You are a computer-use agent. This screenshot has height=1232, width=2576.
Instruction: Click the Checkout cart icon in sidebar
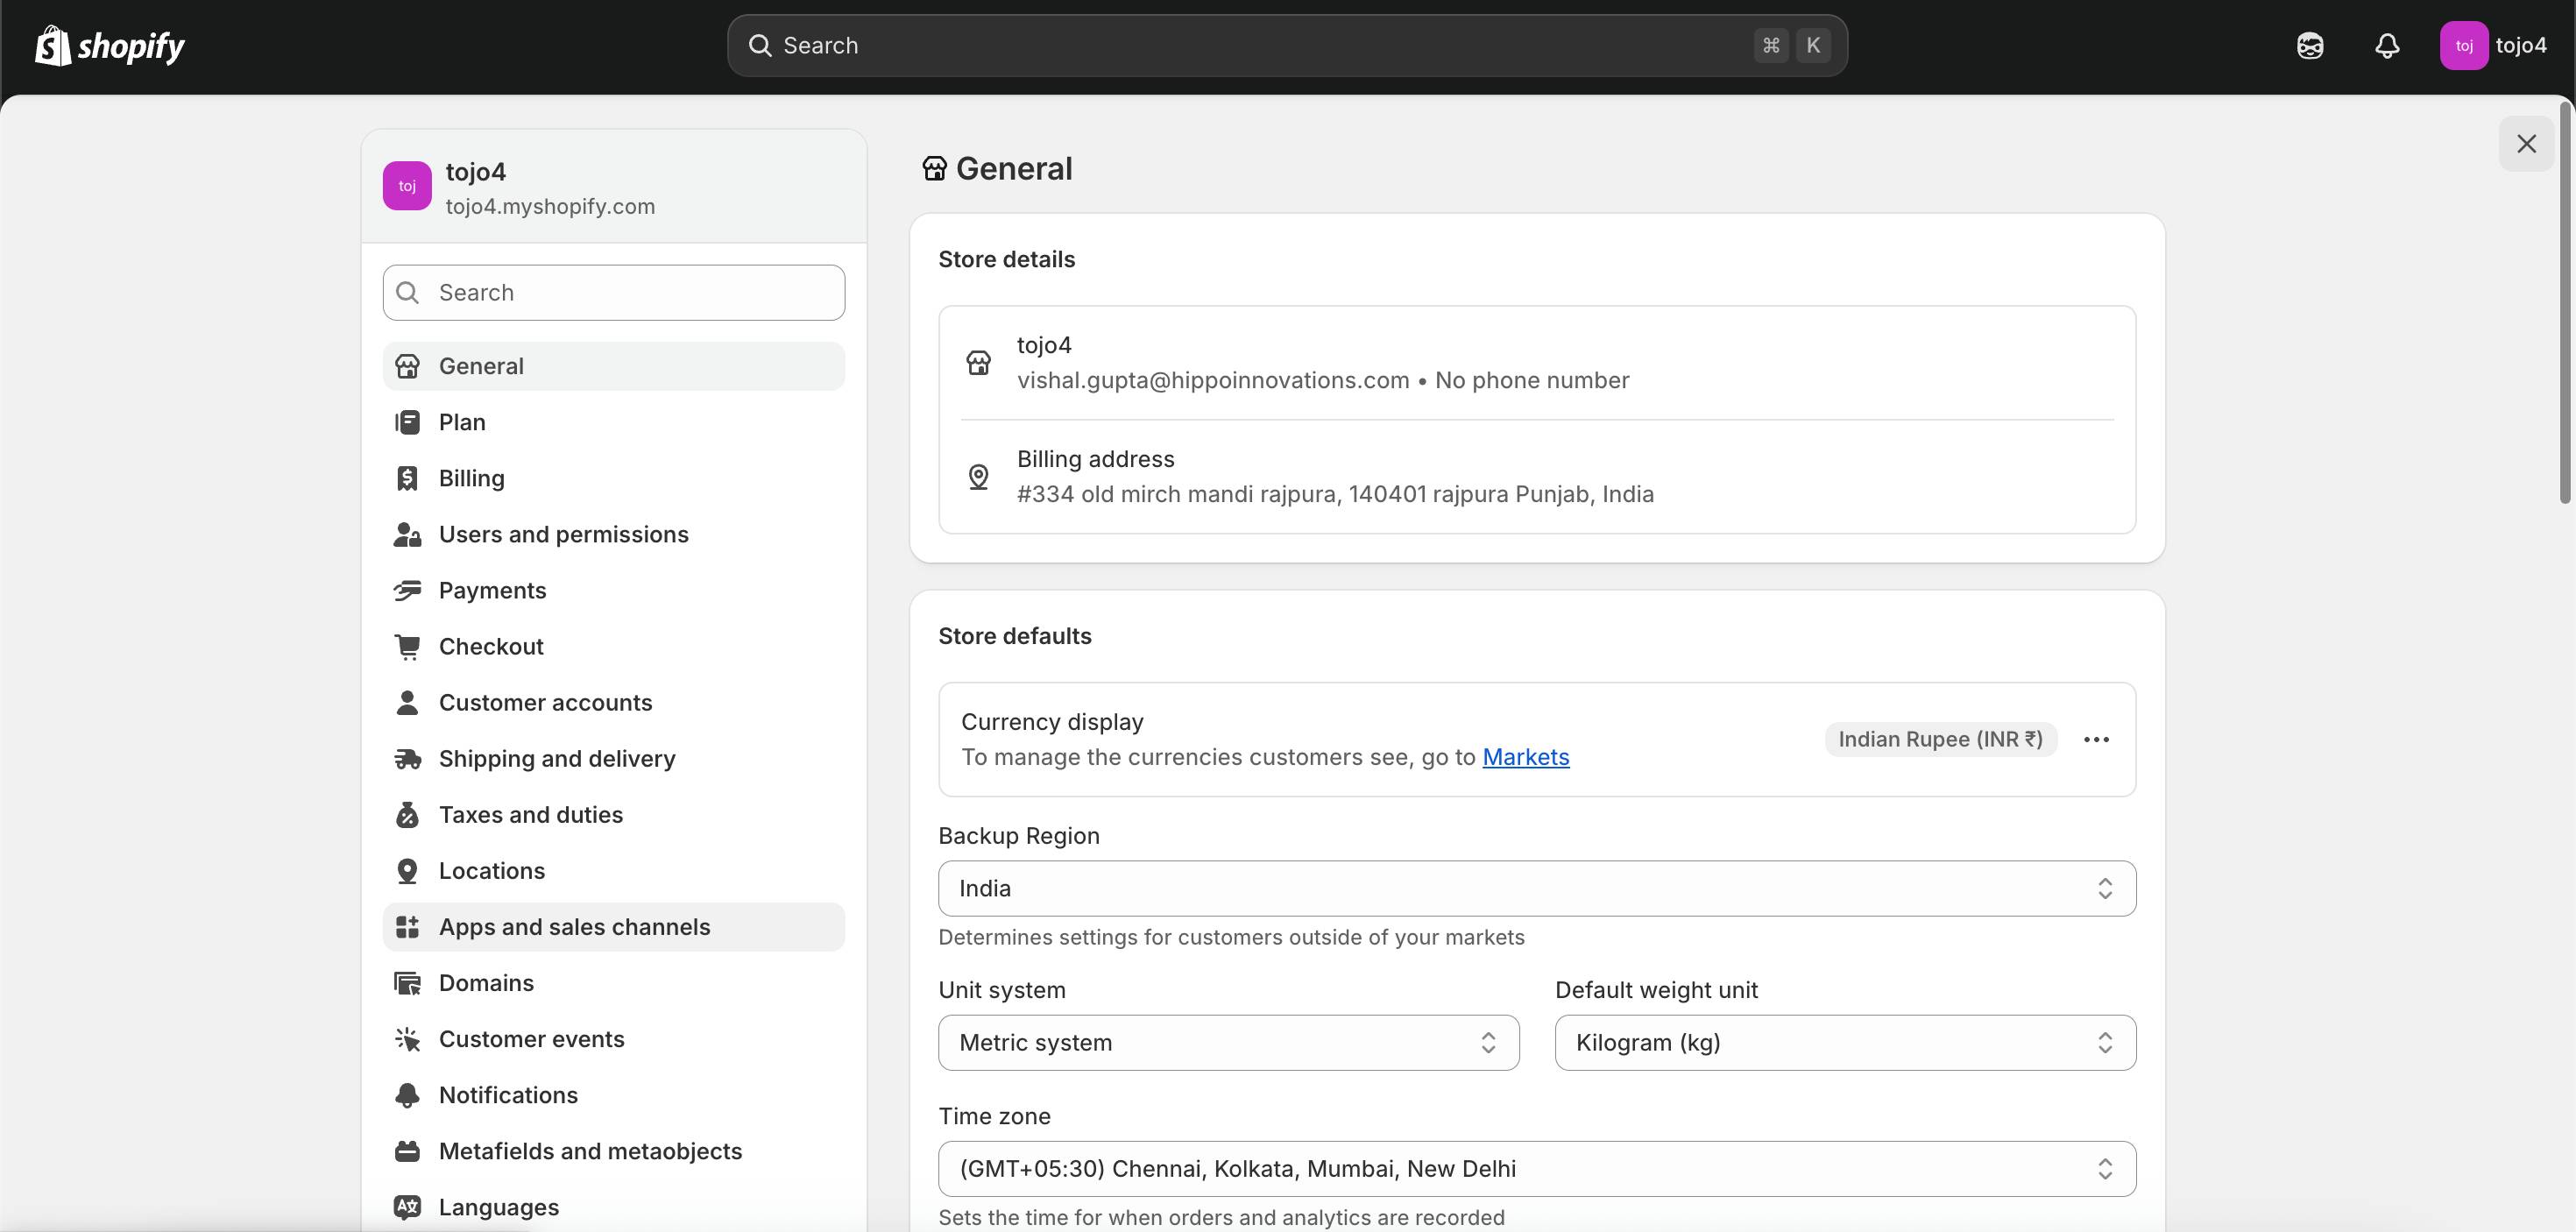407,647
